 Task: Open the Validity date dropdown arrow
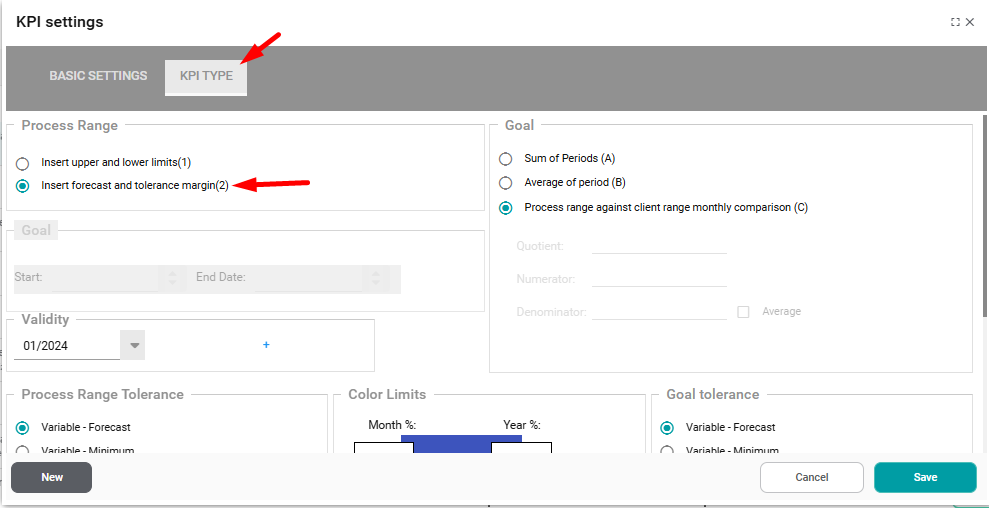133,345
